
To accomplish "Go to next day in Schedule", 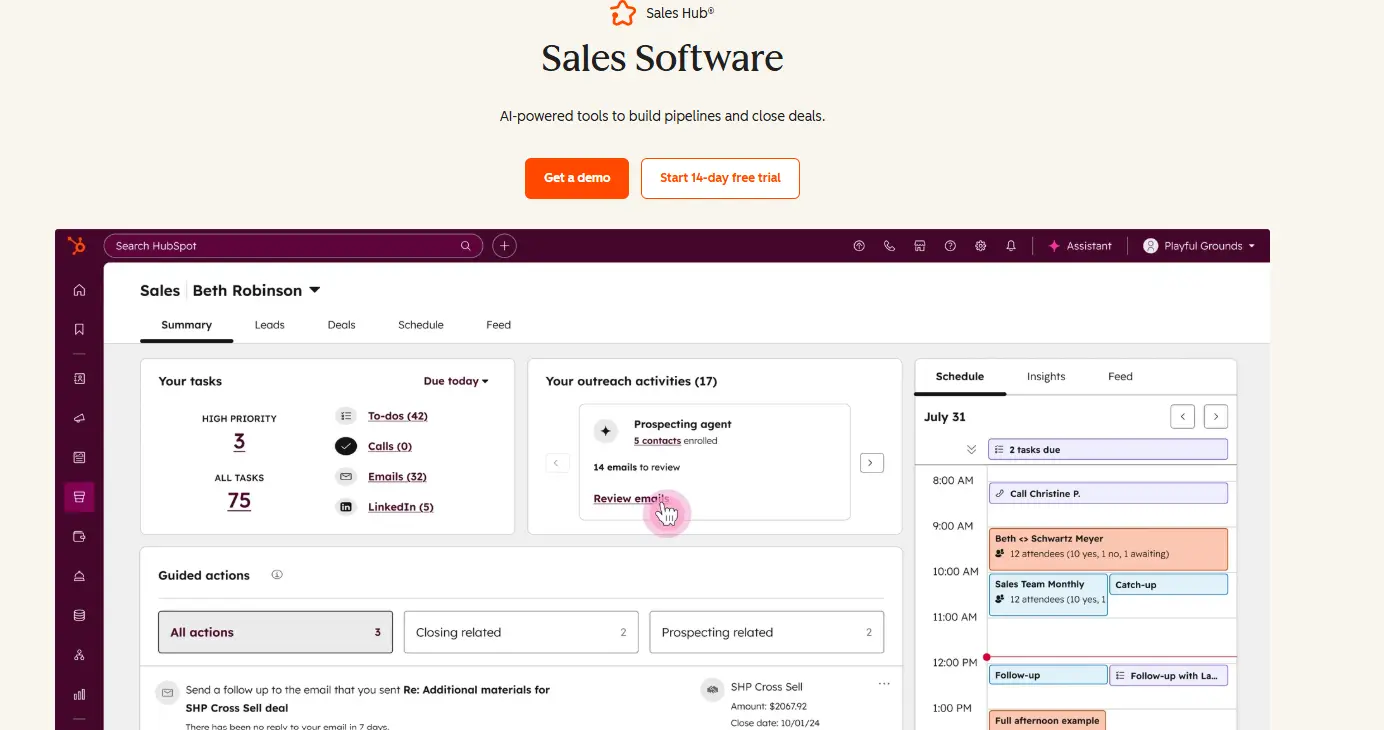I will [x=1216, y=416].
